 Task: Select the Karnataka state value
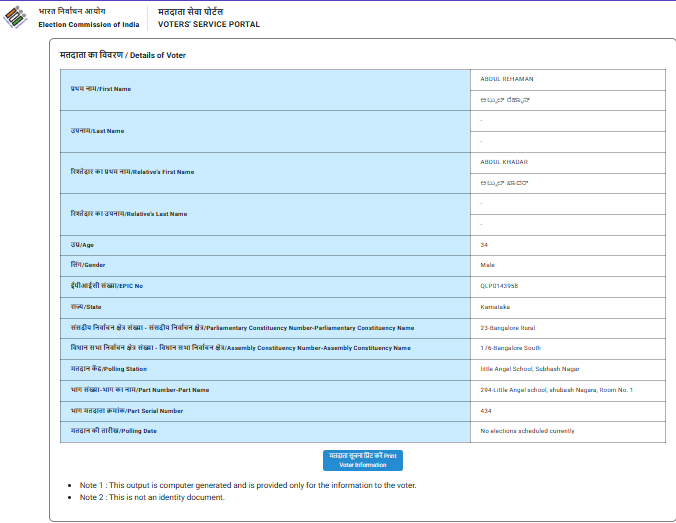(x=497, y=307)
